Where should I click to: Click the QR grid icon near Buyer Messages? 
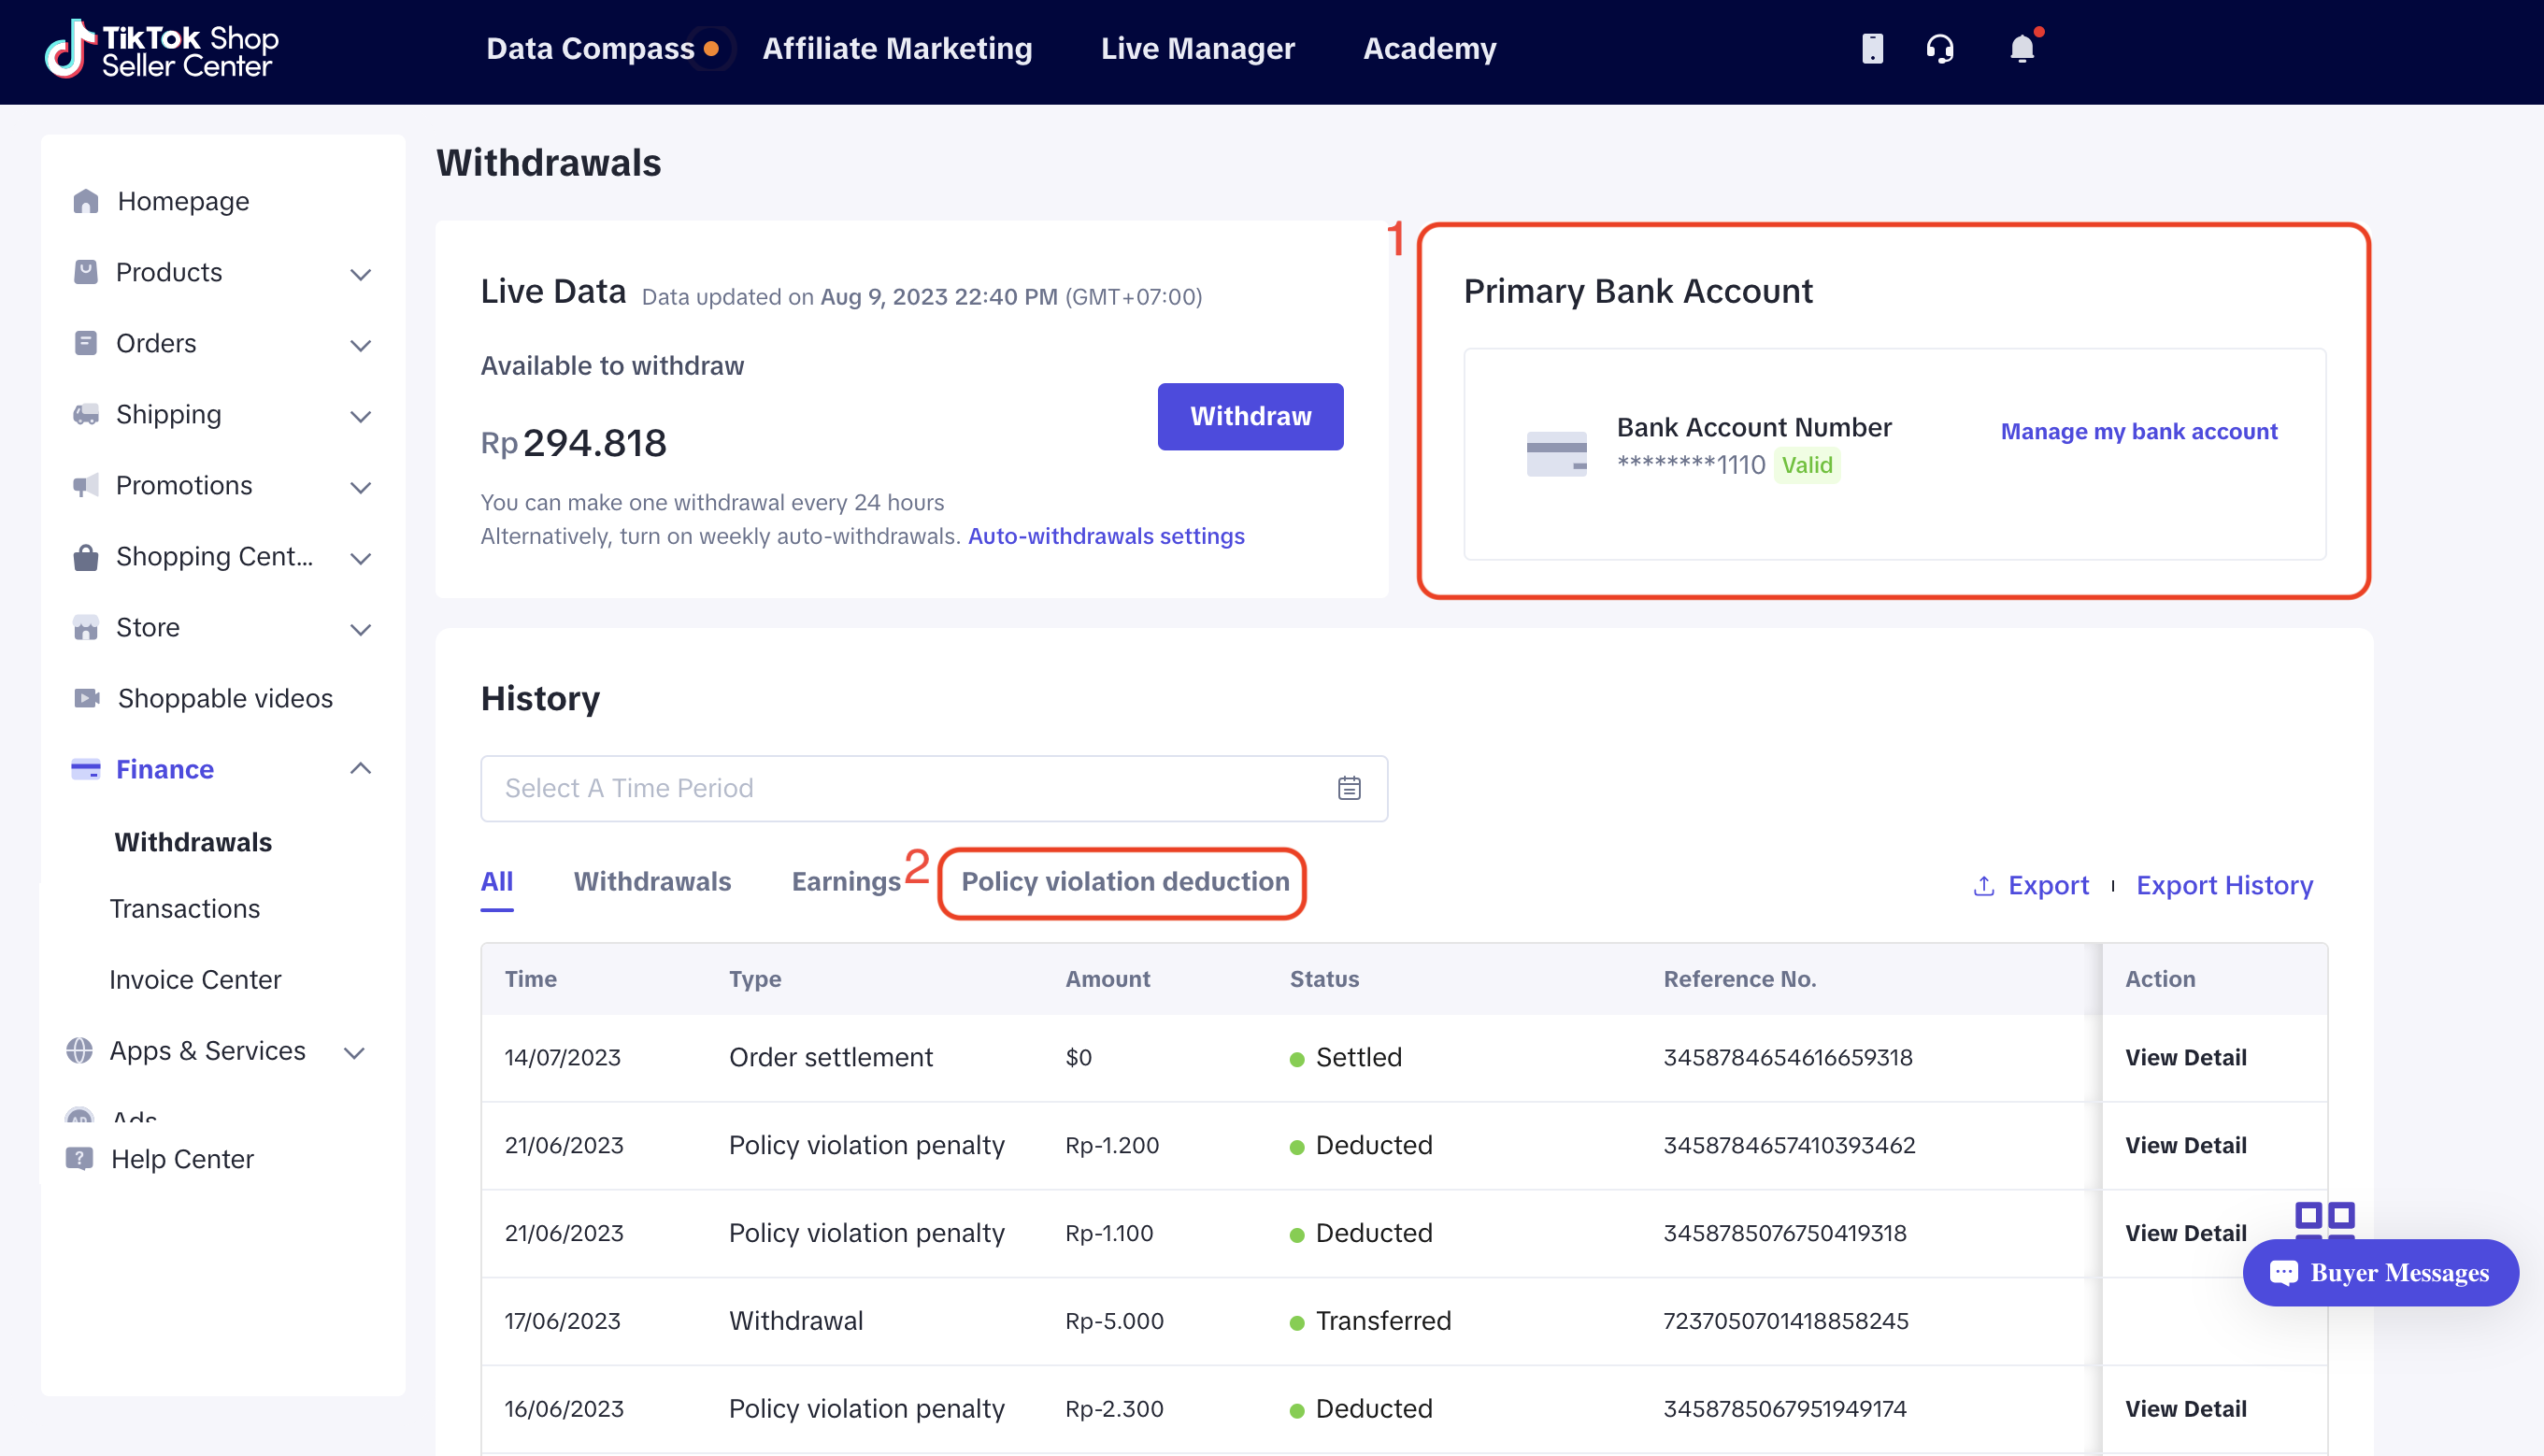click(2324, 1217)
